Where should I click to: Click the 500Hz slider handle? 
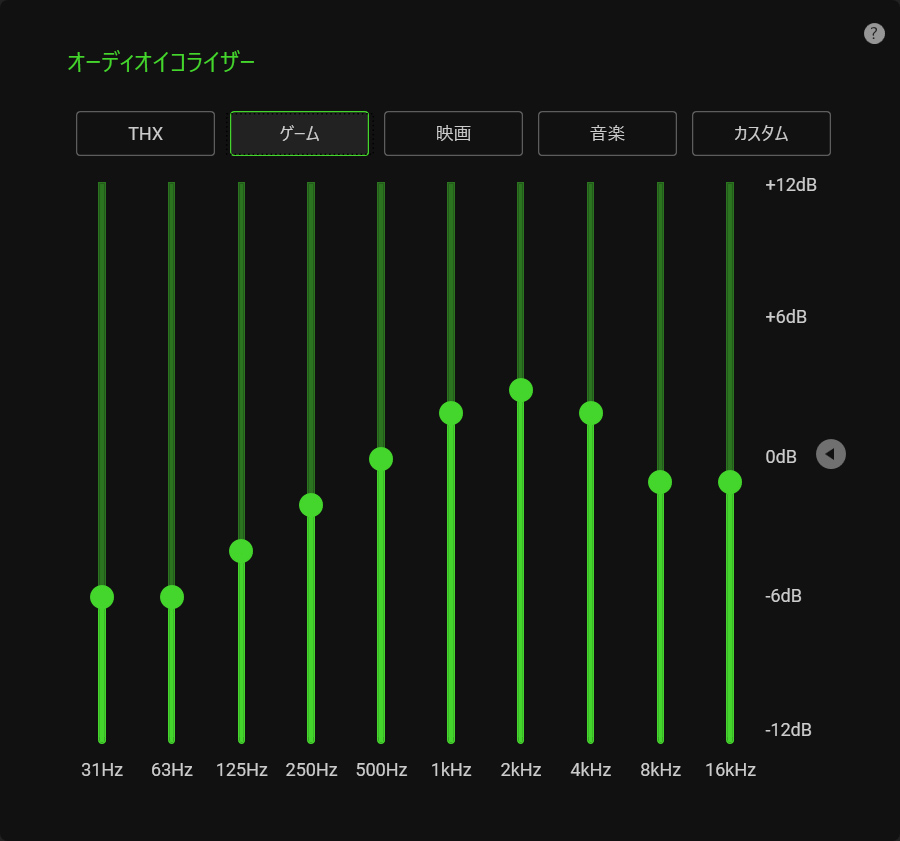click(x=381, y=459)
